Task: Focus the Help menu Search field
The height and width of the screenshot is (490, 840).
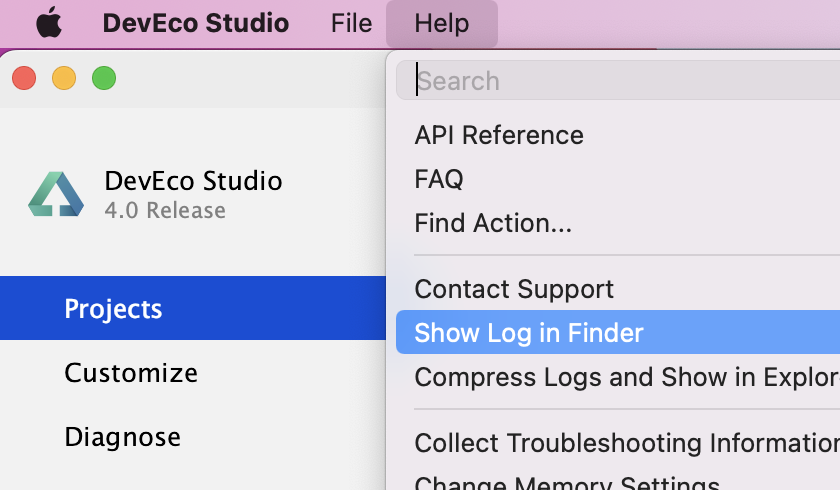Action: click(x=618, y=80)
